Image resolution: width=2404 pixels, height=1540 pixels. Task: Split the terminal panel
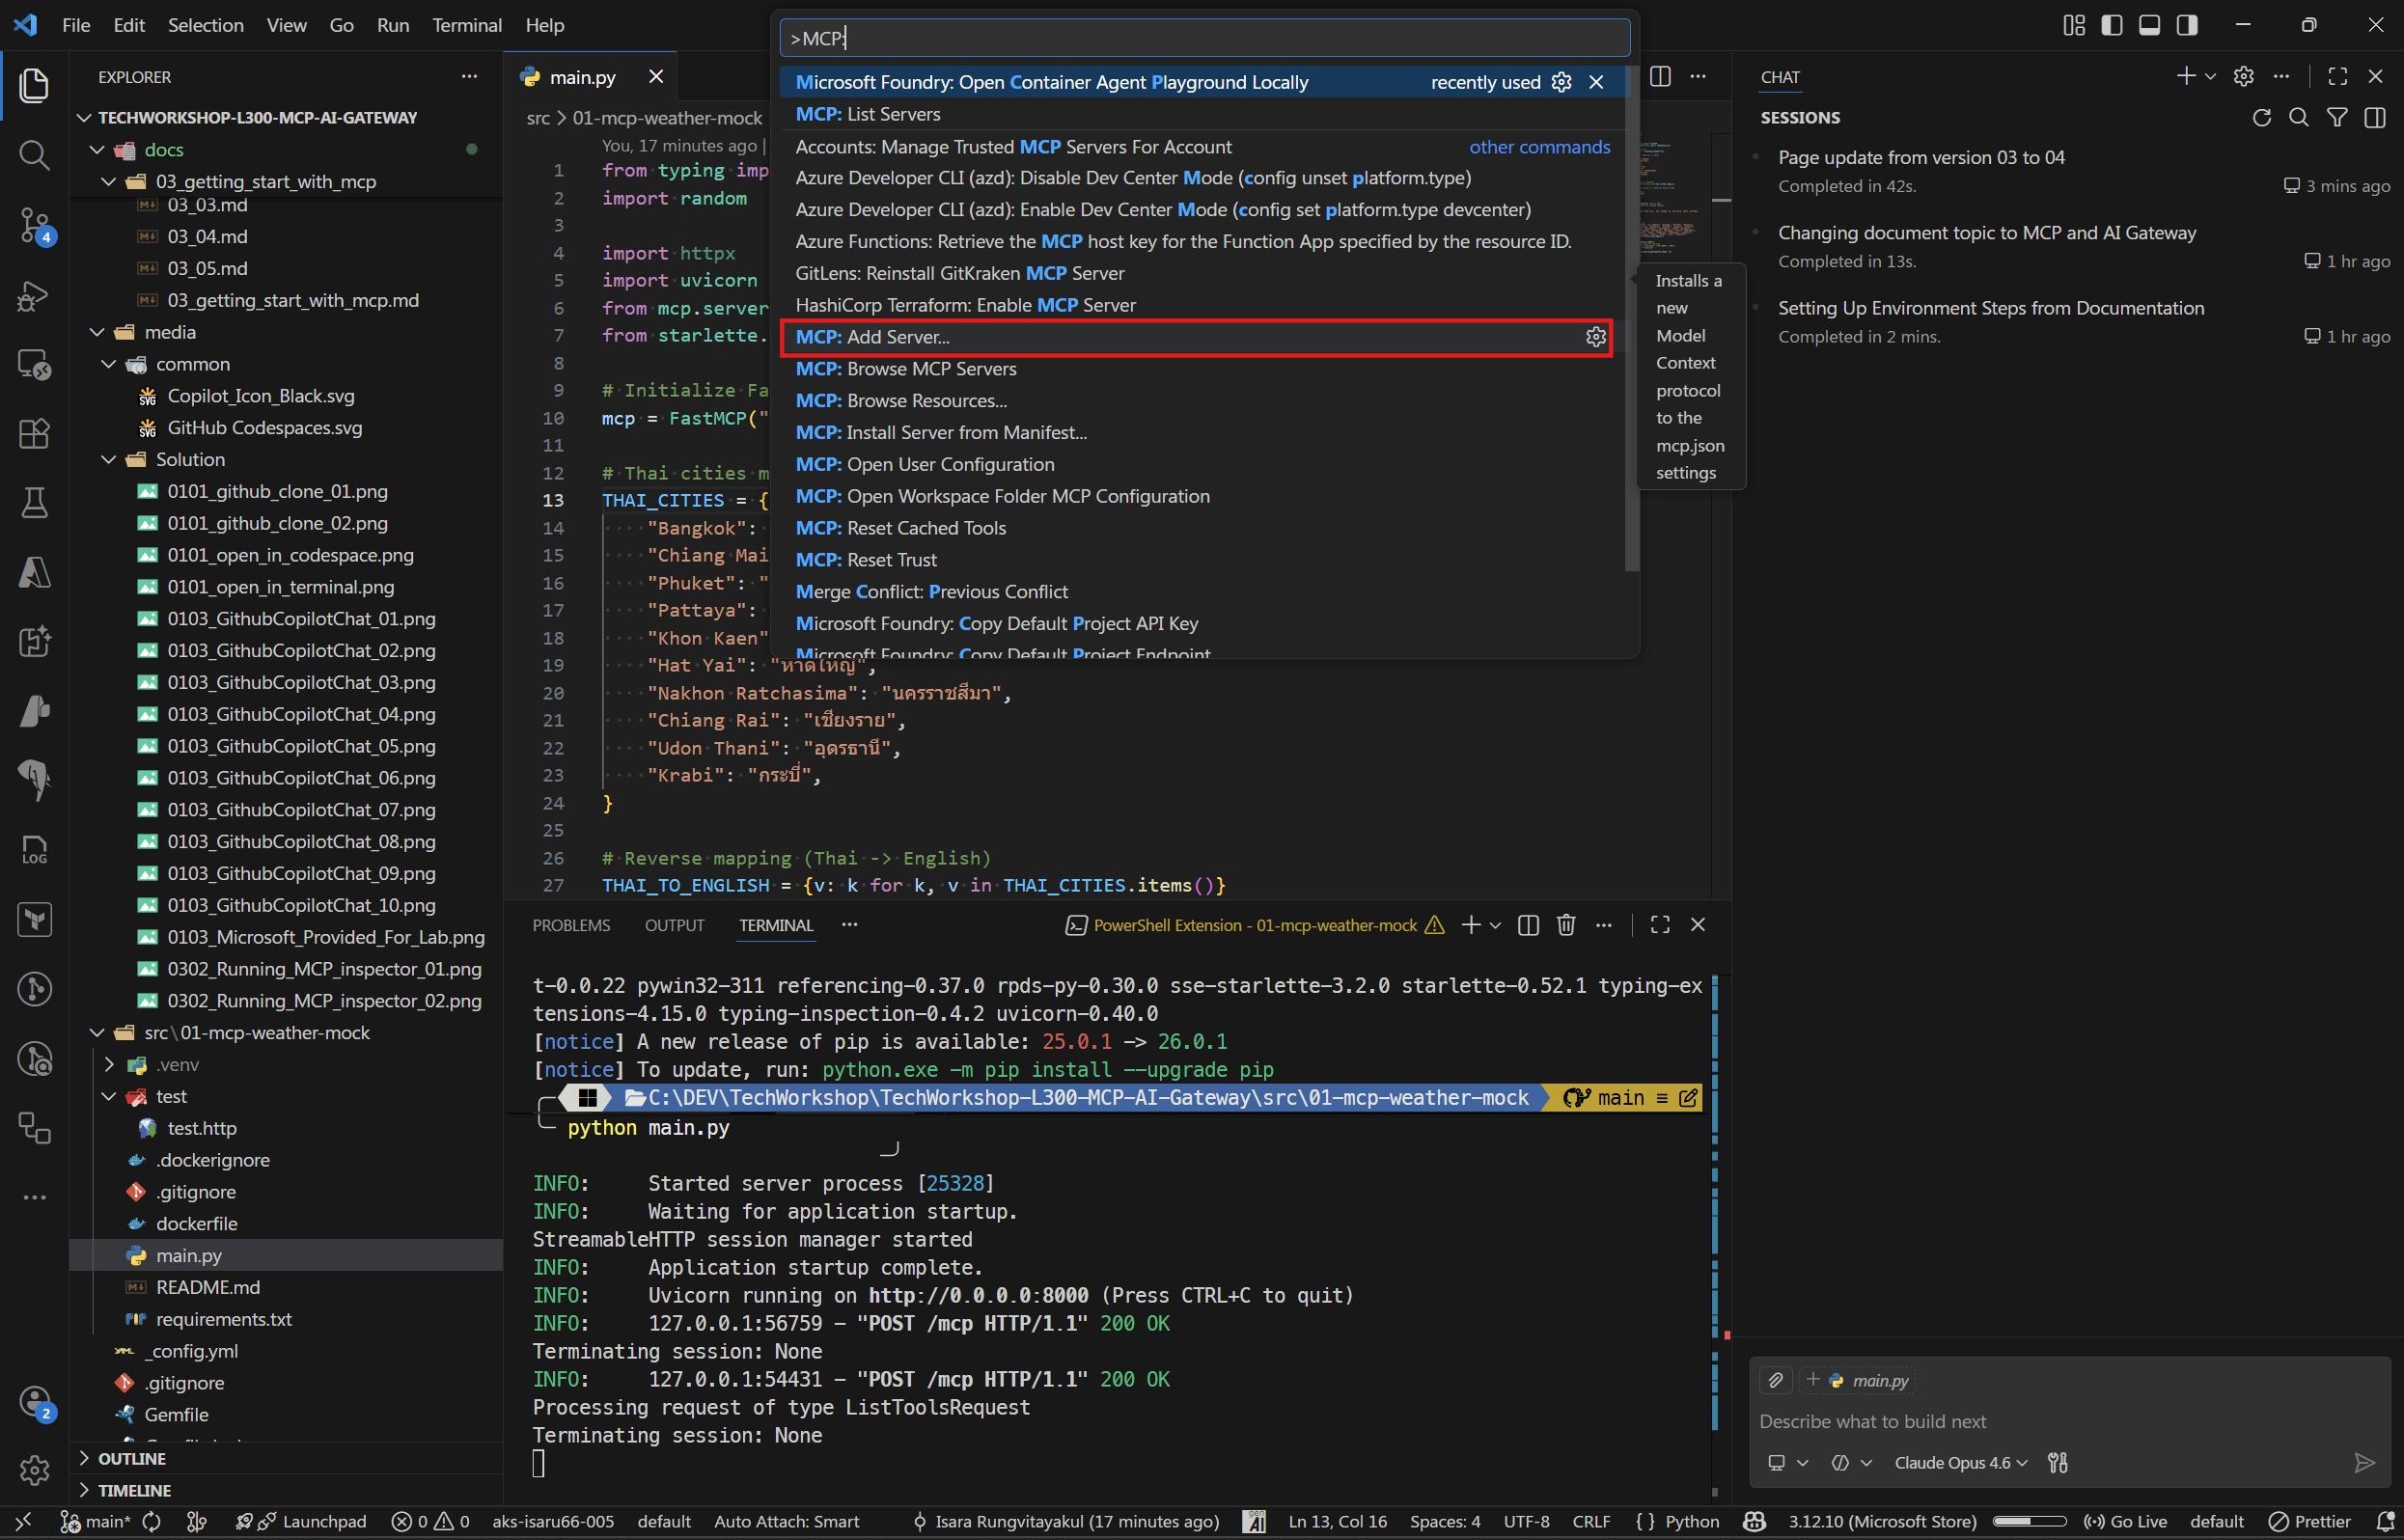click(1528, 925)
